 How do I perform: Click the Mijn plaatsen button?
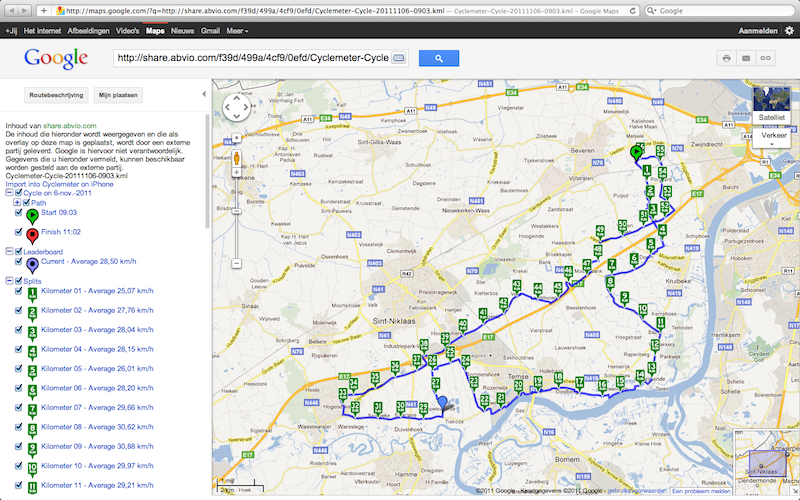click(x=118, y=95)
